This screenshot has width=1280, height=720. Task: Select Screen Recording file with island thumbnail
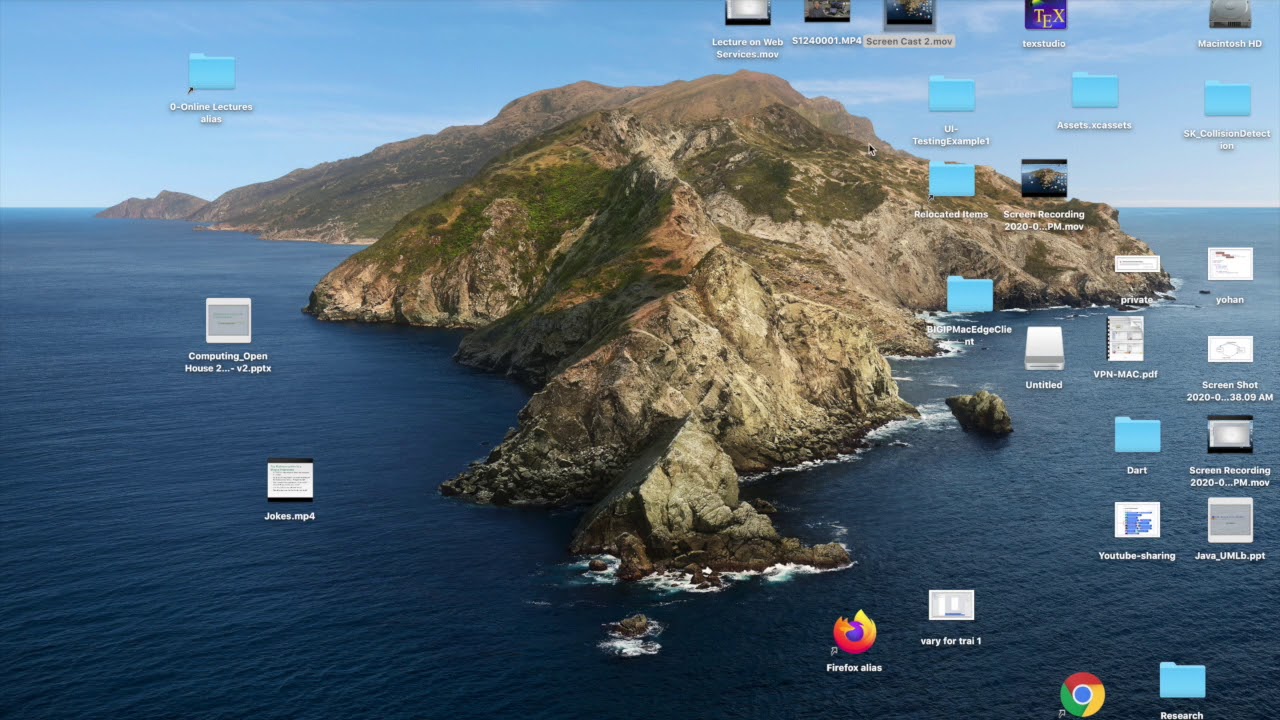tap(1044, 179)
